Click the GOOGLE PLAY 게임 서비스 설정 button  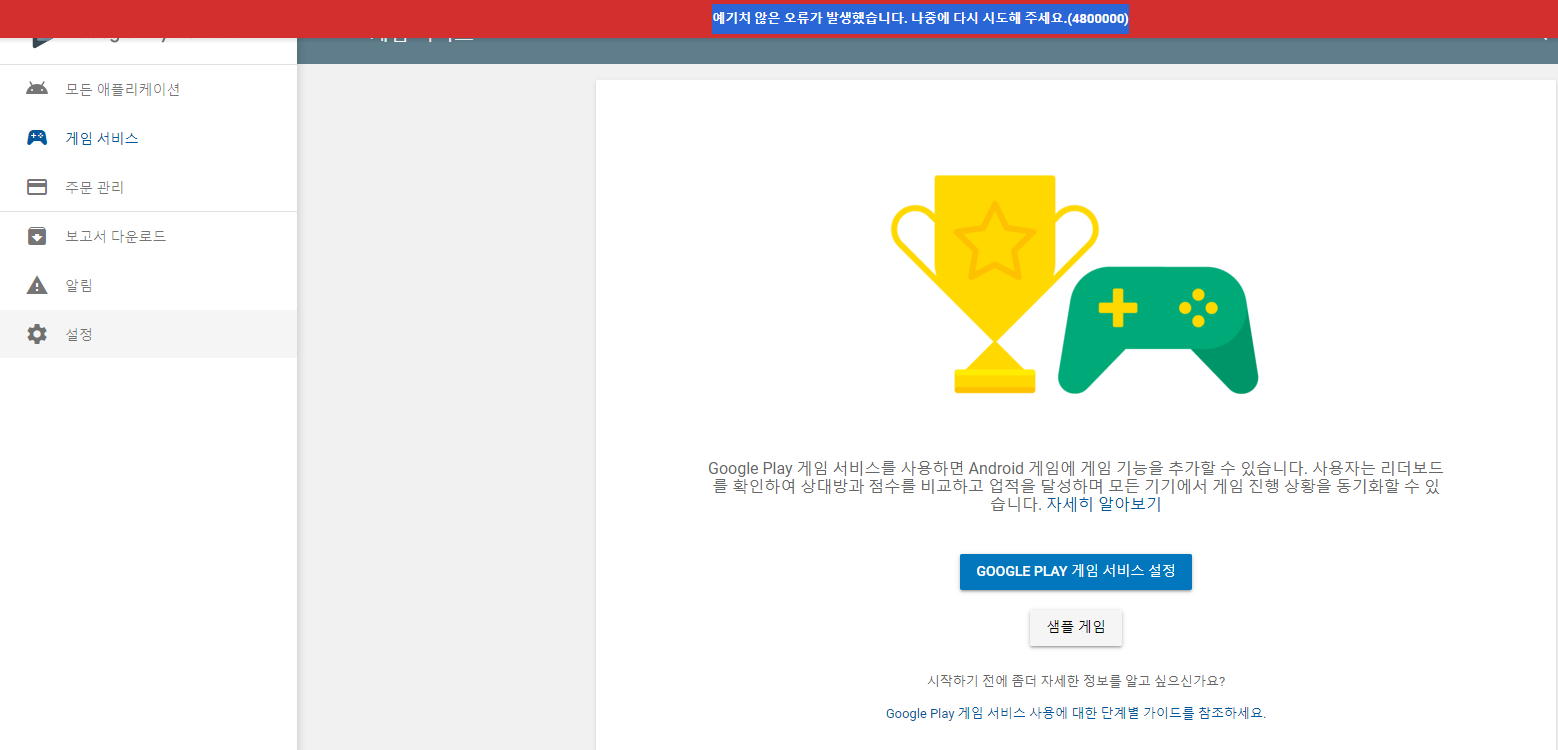[x=1076, y=571]
